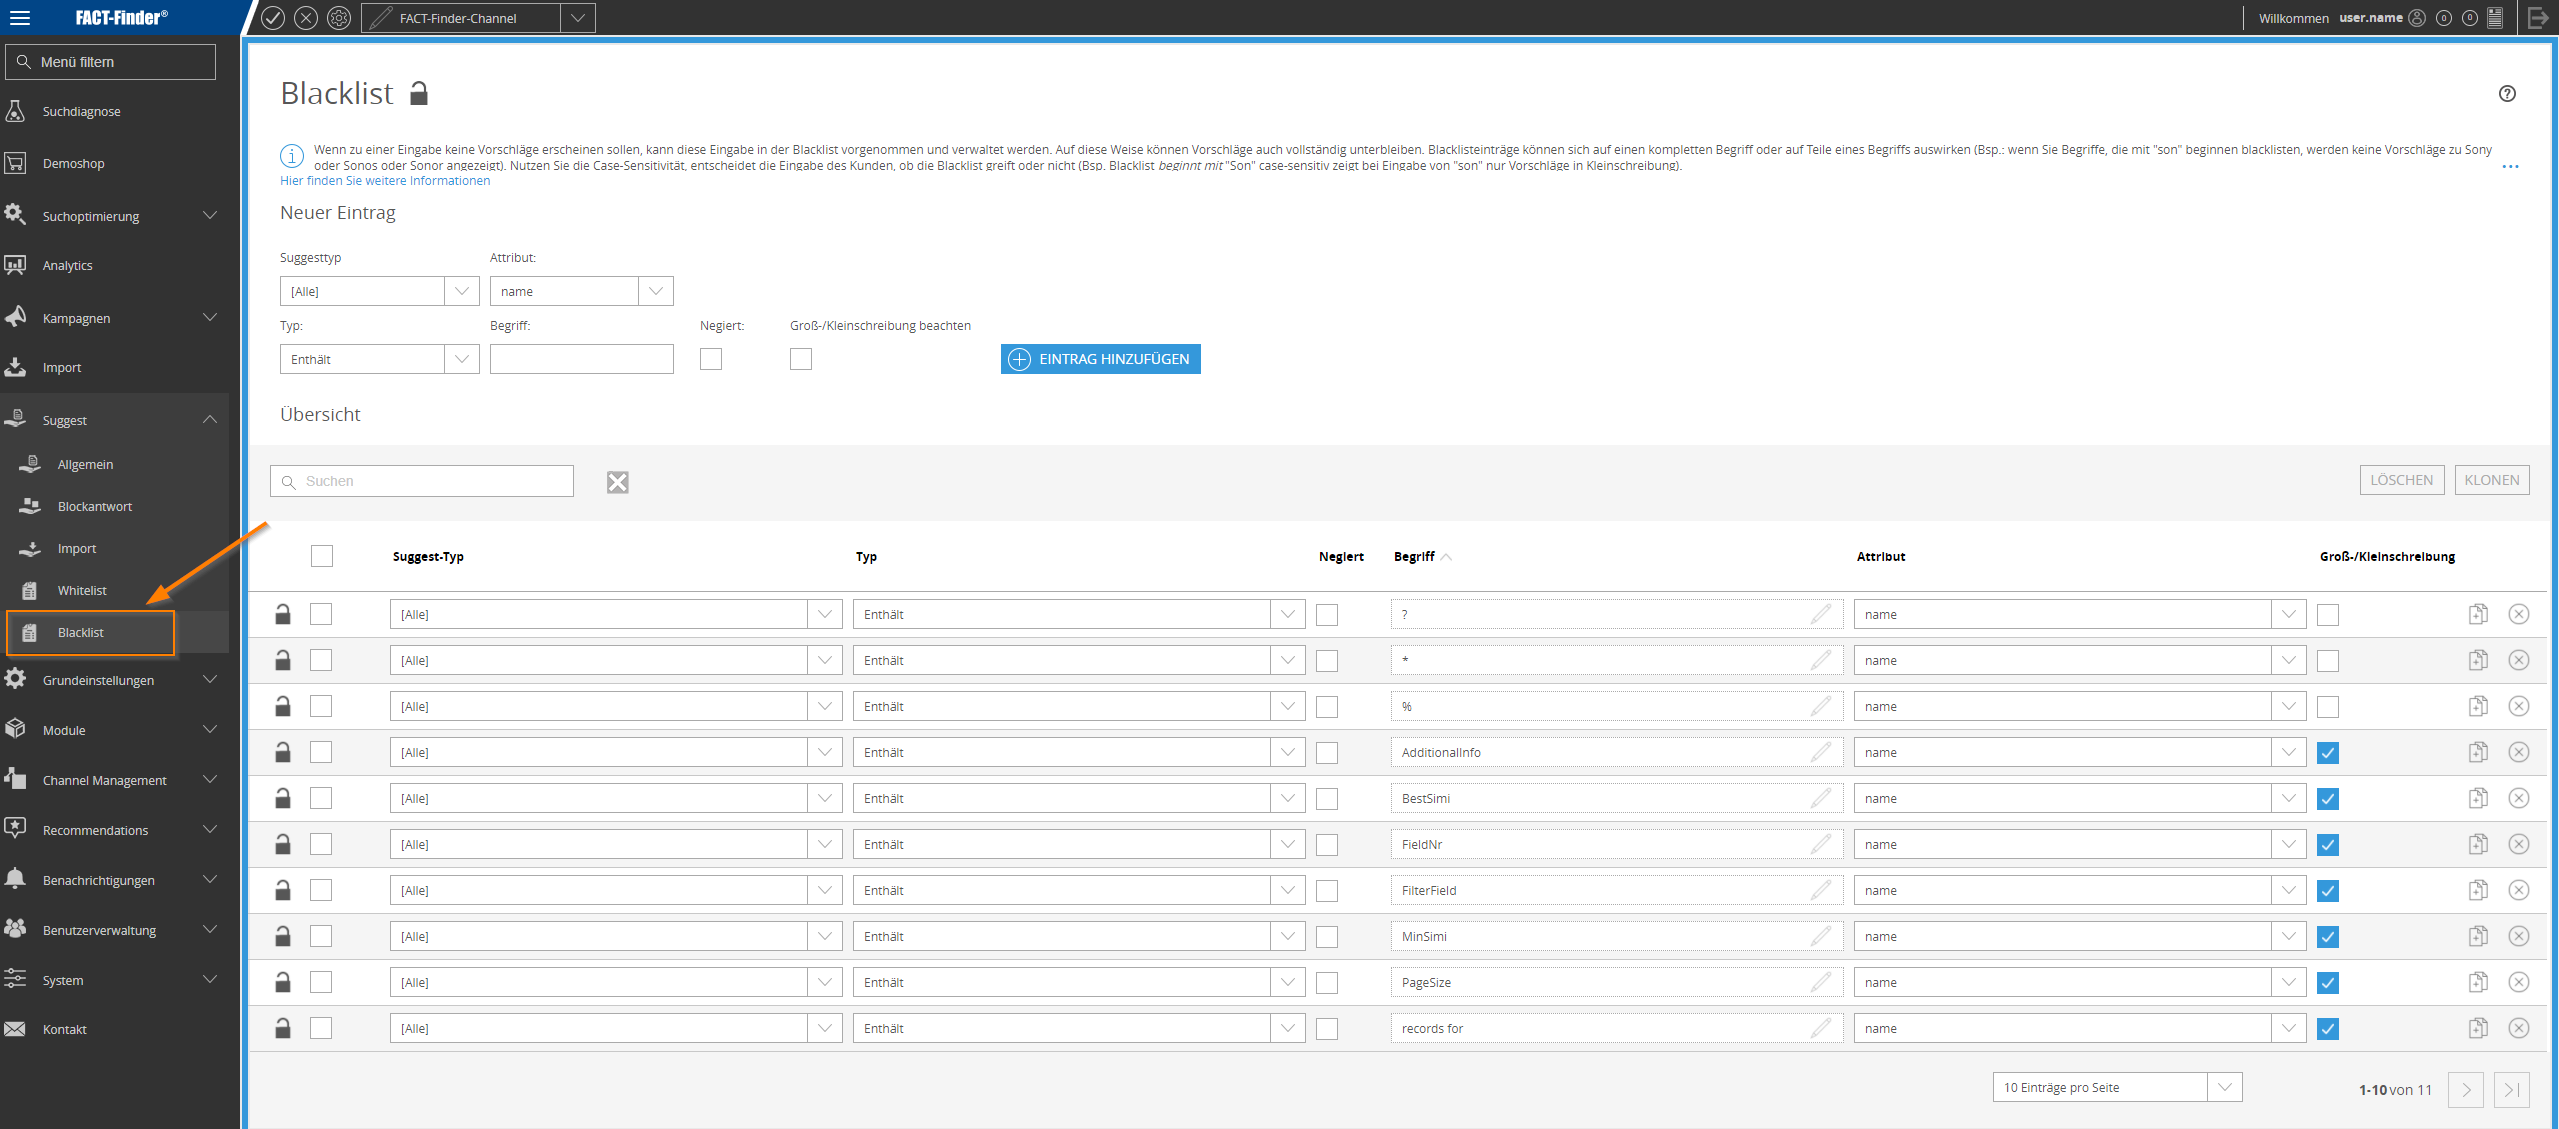2559x1129 pixels.
Task: Click the circled X discard icon in top bar
Action: pyautogui.click(x=306, y=18)
